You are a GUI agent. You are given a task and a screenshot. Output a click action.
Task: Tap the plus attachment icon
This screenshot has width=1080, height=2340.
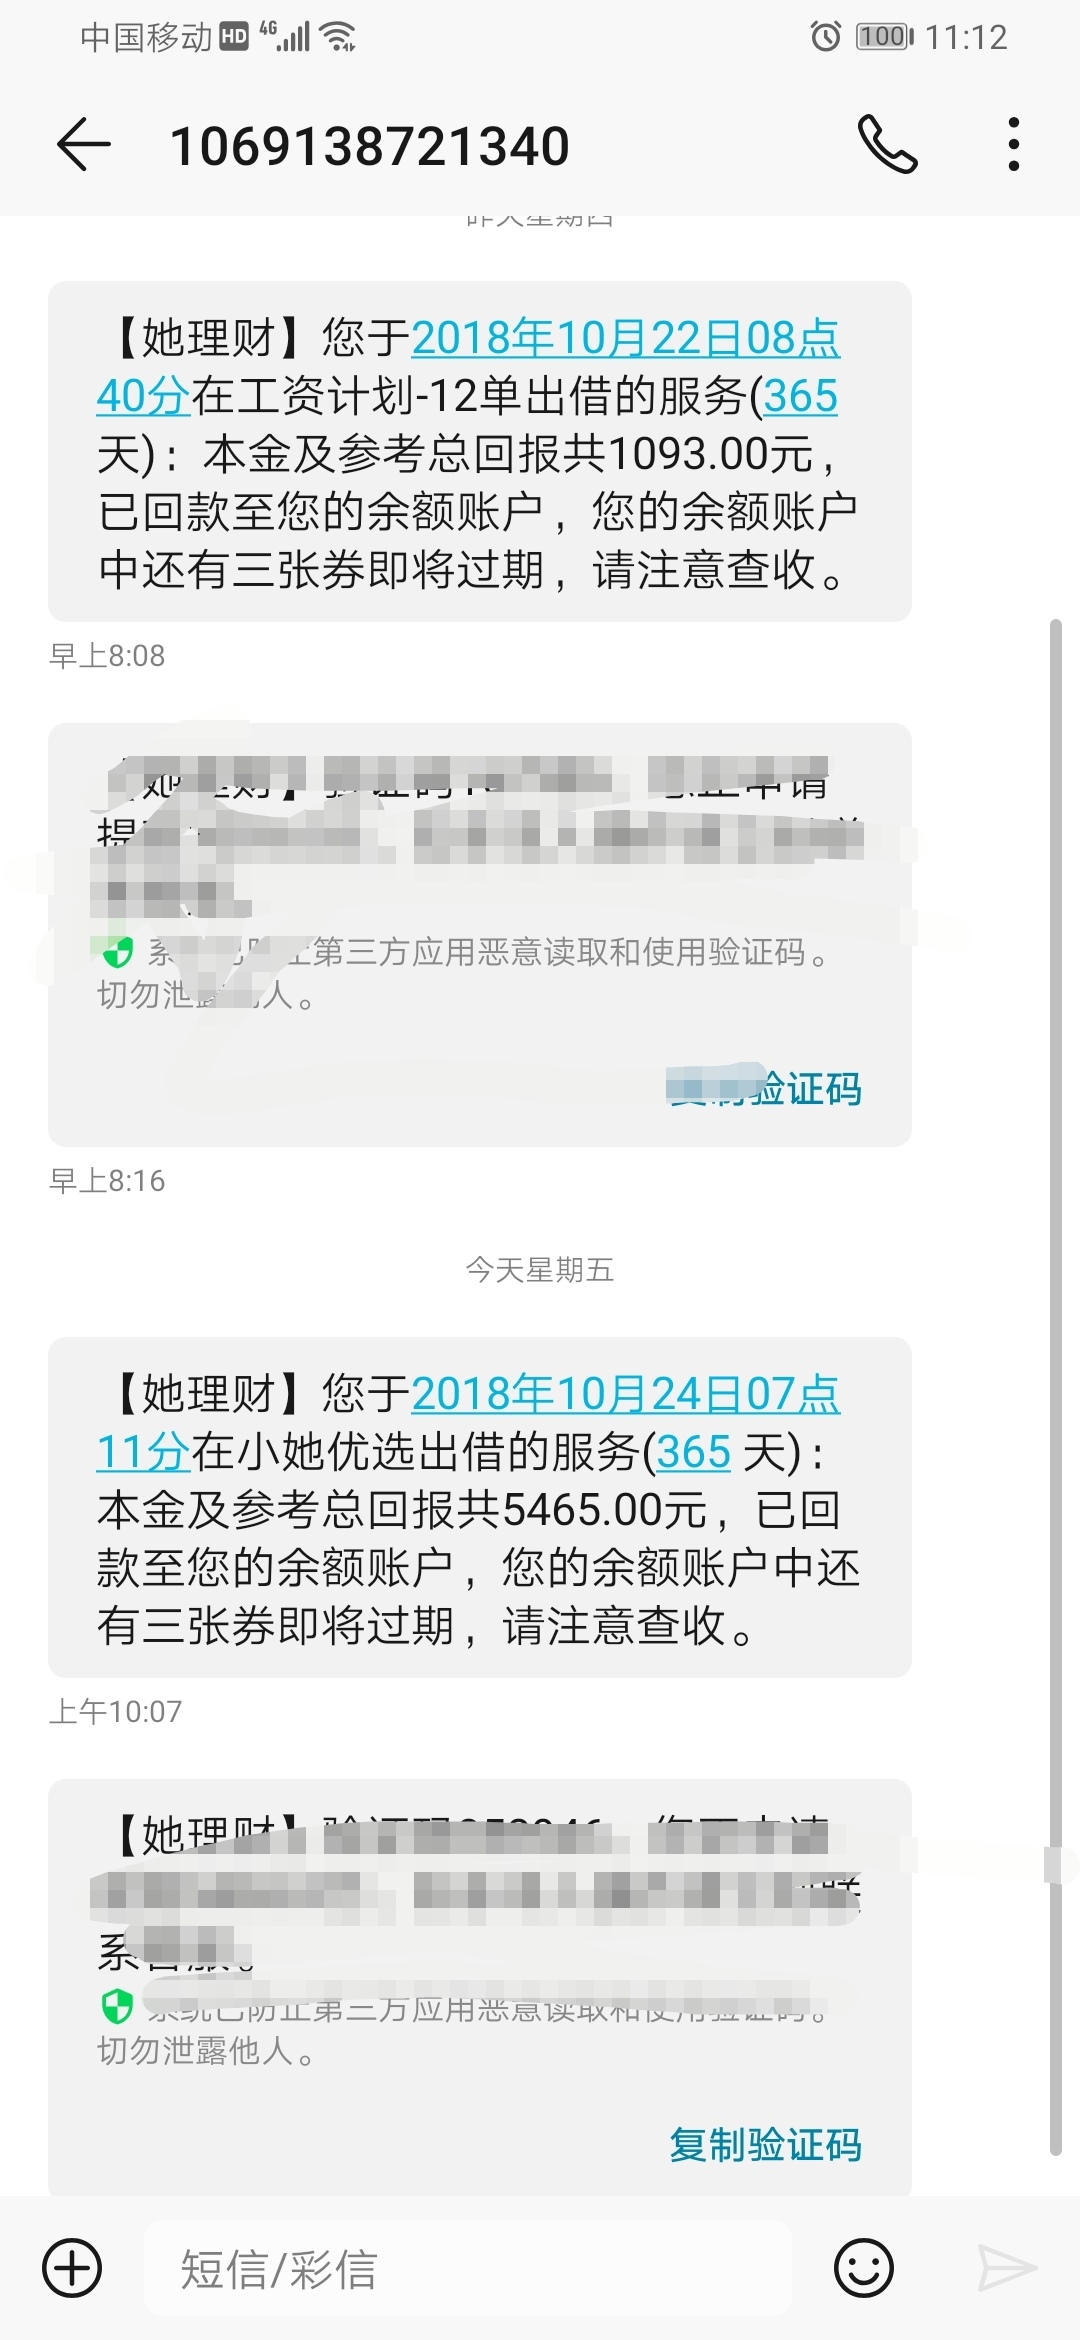pos(72,2268)
